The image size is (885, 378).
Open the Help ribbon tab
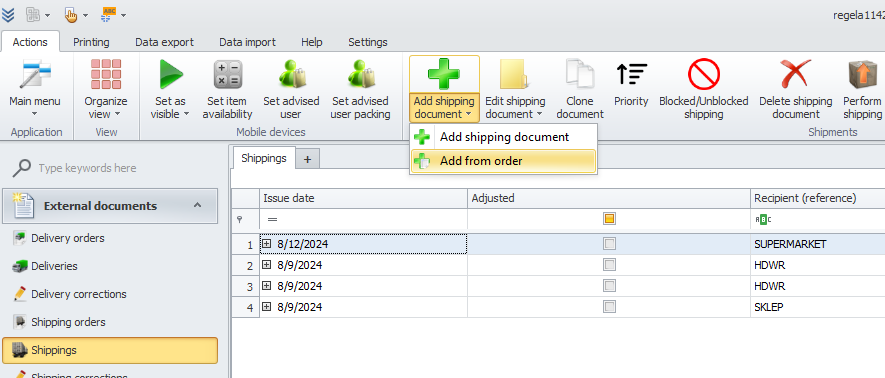(x=312, y=42)
